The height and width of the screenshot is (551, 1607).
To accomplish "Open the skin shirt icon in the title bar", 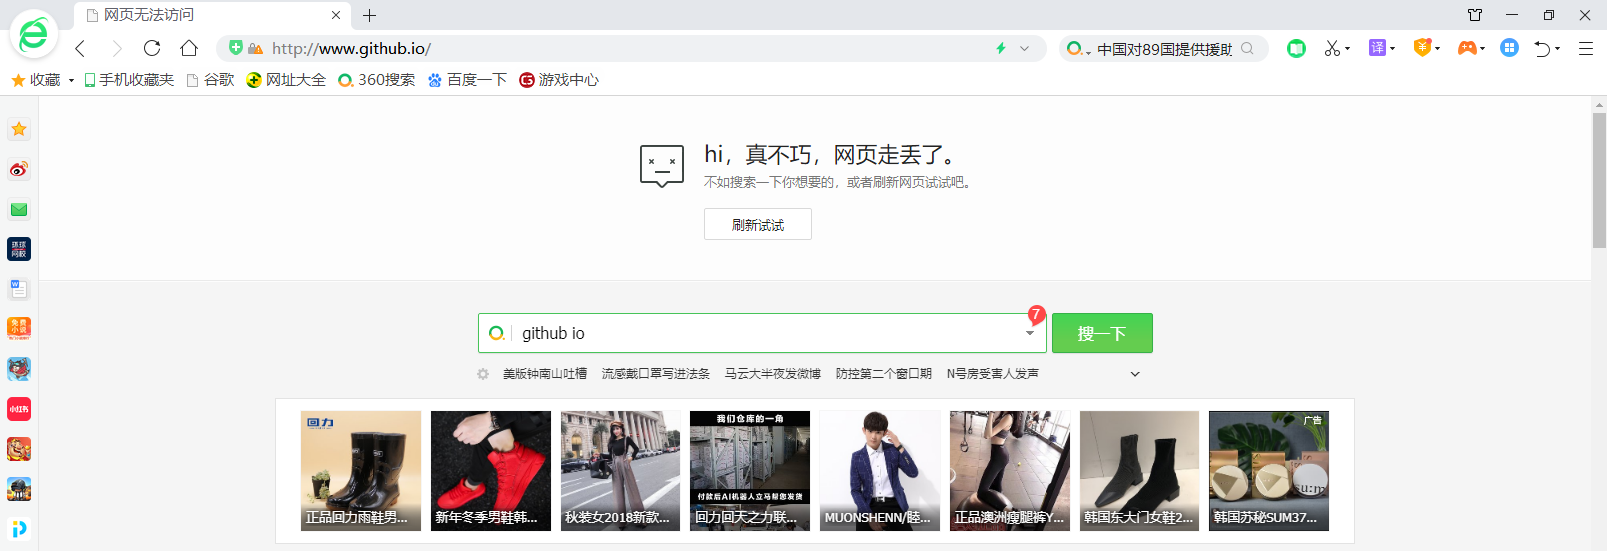I will [x=1475, y=15].
